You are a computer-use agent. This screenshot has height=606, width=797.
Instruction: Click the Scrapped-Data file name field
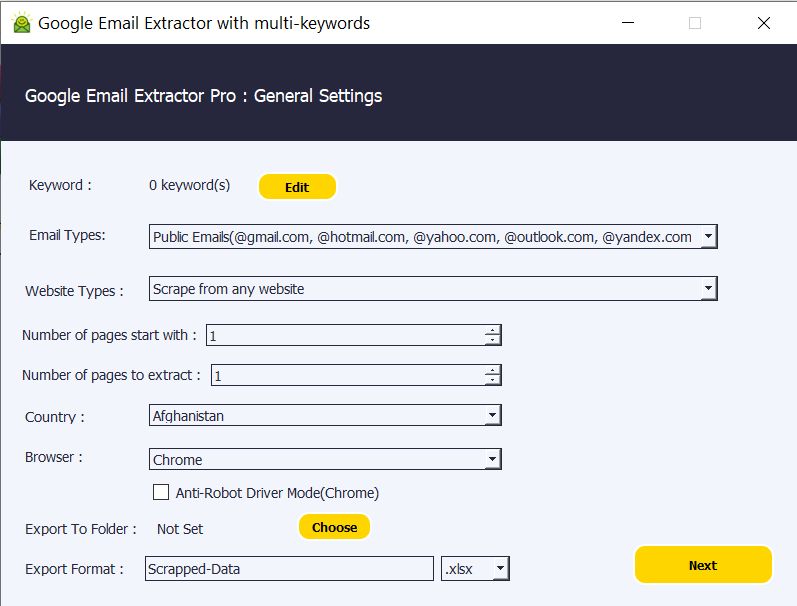pos(289,568)
